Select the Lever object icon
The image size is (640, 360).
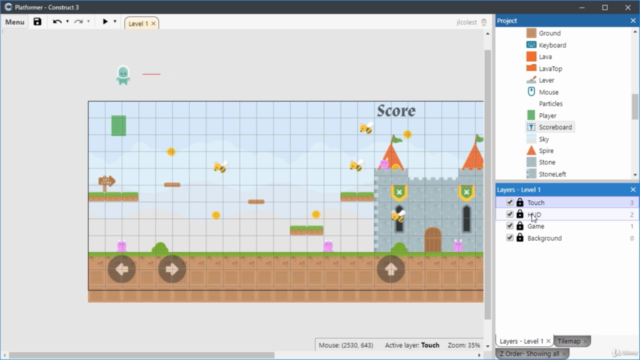531,80
